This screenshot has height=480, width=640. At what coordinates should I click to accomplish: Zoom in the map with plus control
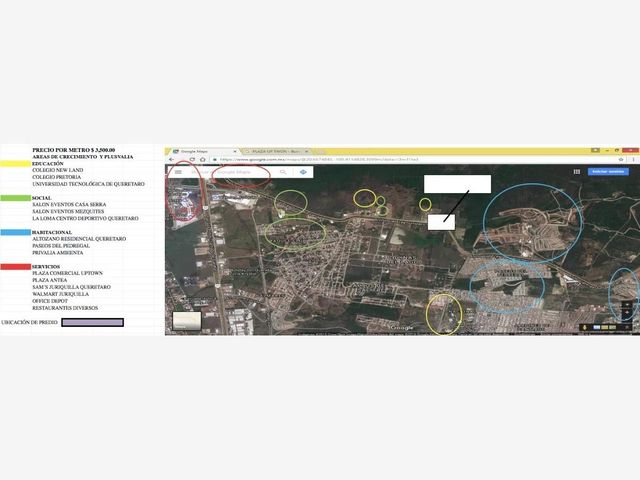pyautogui.click(x=628, y=304)
